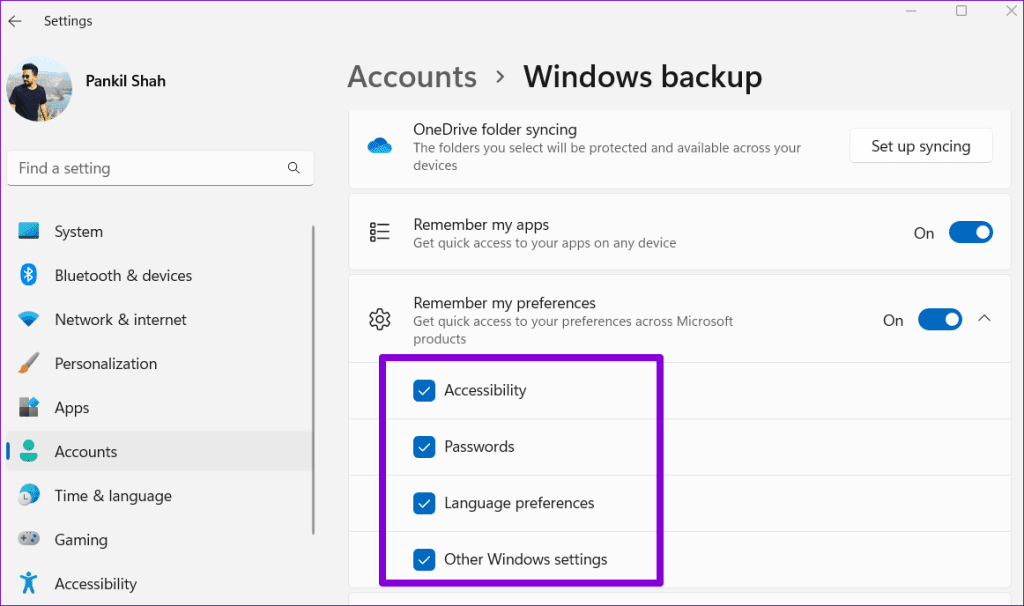1024x606 pixels.
Task: Click the sidebar vertical scrollbar
Action: coord(313,380)
